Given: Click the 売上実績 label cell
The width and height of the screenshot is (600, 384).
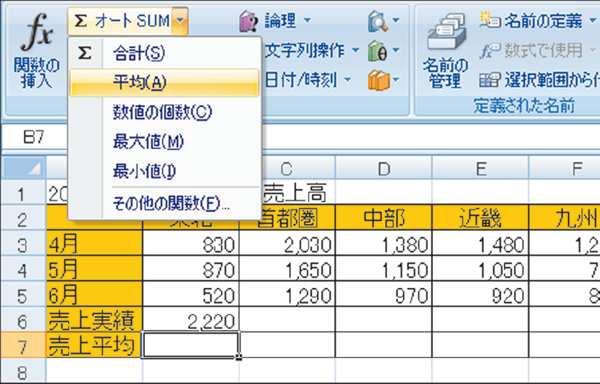Looking at the screenshot, I should tap(94, 320).
